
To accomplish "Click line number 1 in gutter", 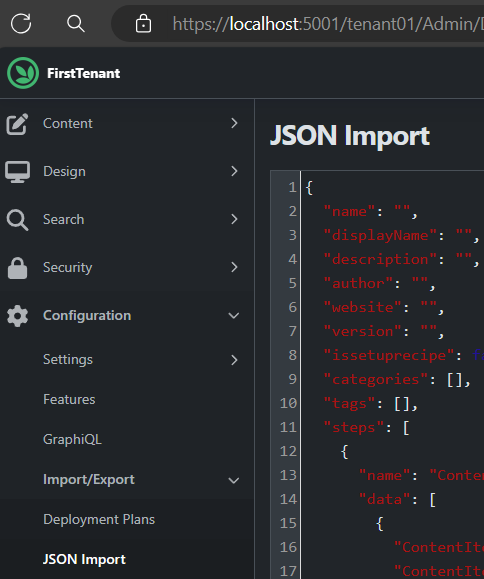I will (292, 188).
